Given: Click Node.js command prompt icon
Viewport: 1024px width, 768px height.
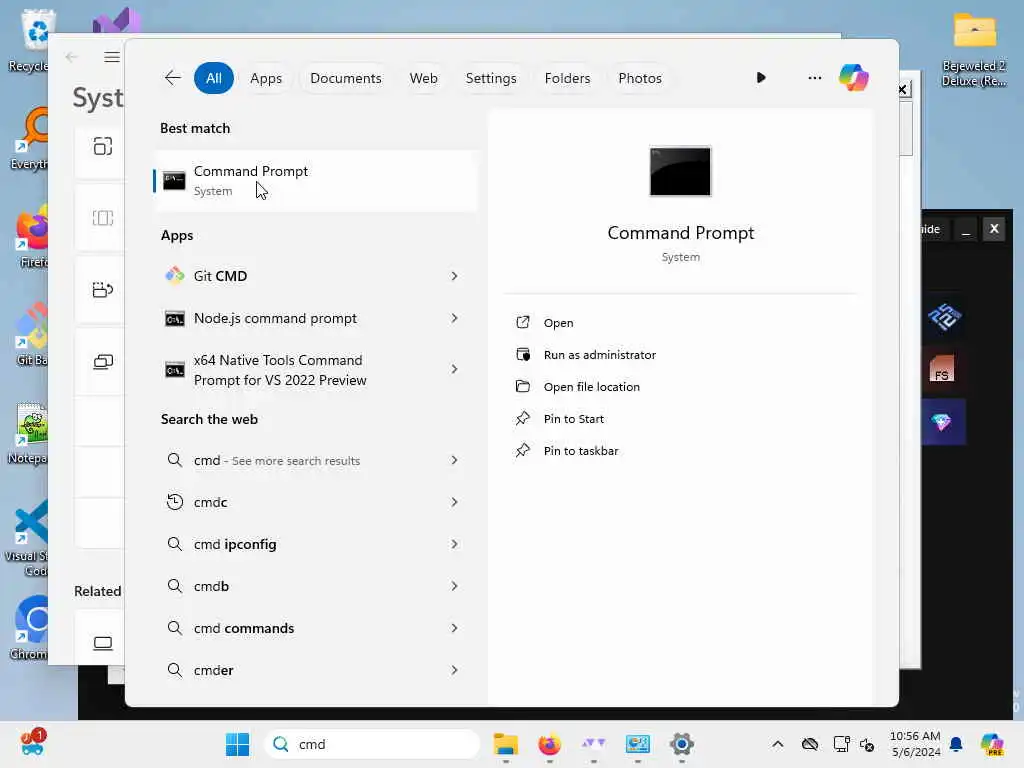Looking at the screenshot, I should (x=174, y=319).
